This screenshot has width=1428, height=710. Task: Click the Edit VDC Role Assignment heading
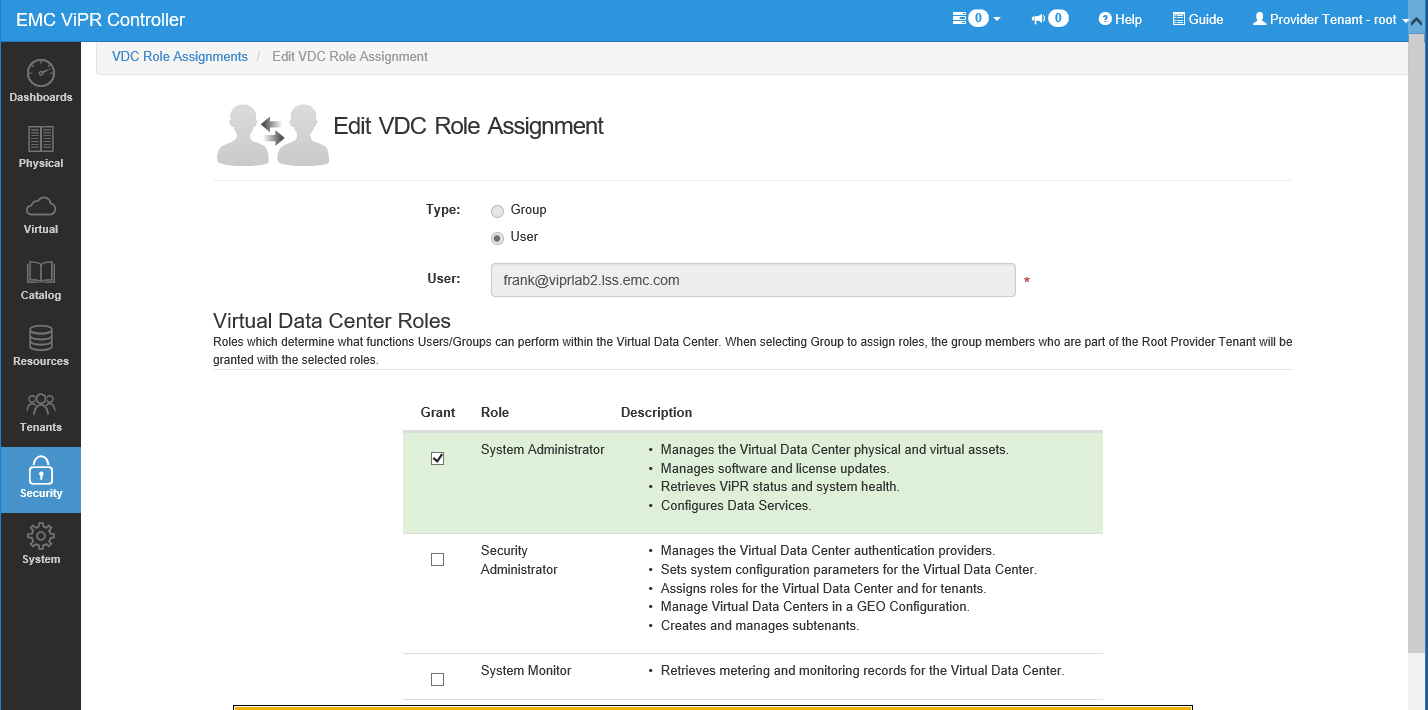468,126
